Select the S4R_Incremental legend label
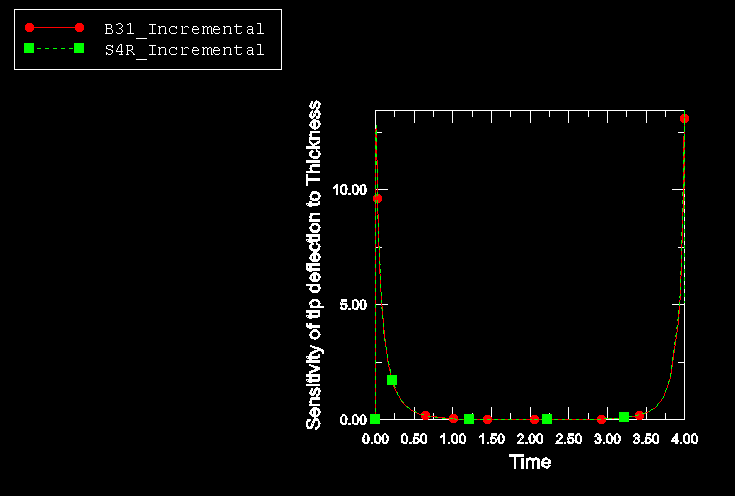 [184, 50]
